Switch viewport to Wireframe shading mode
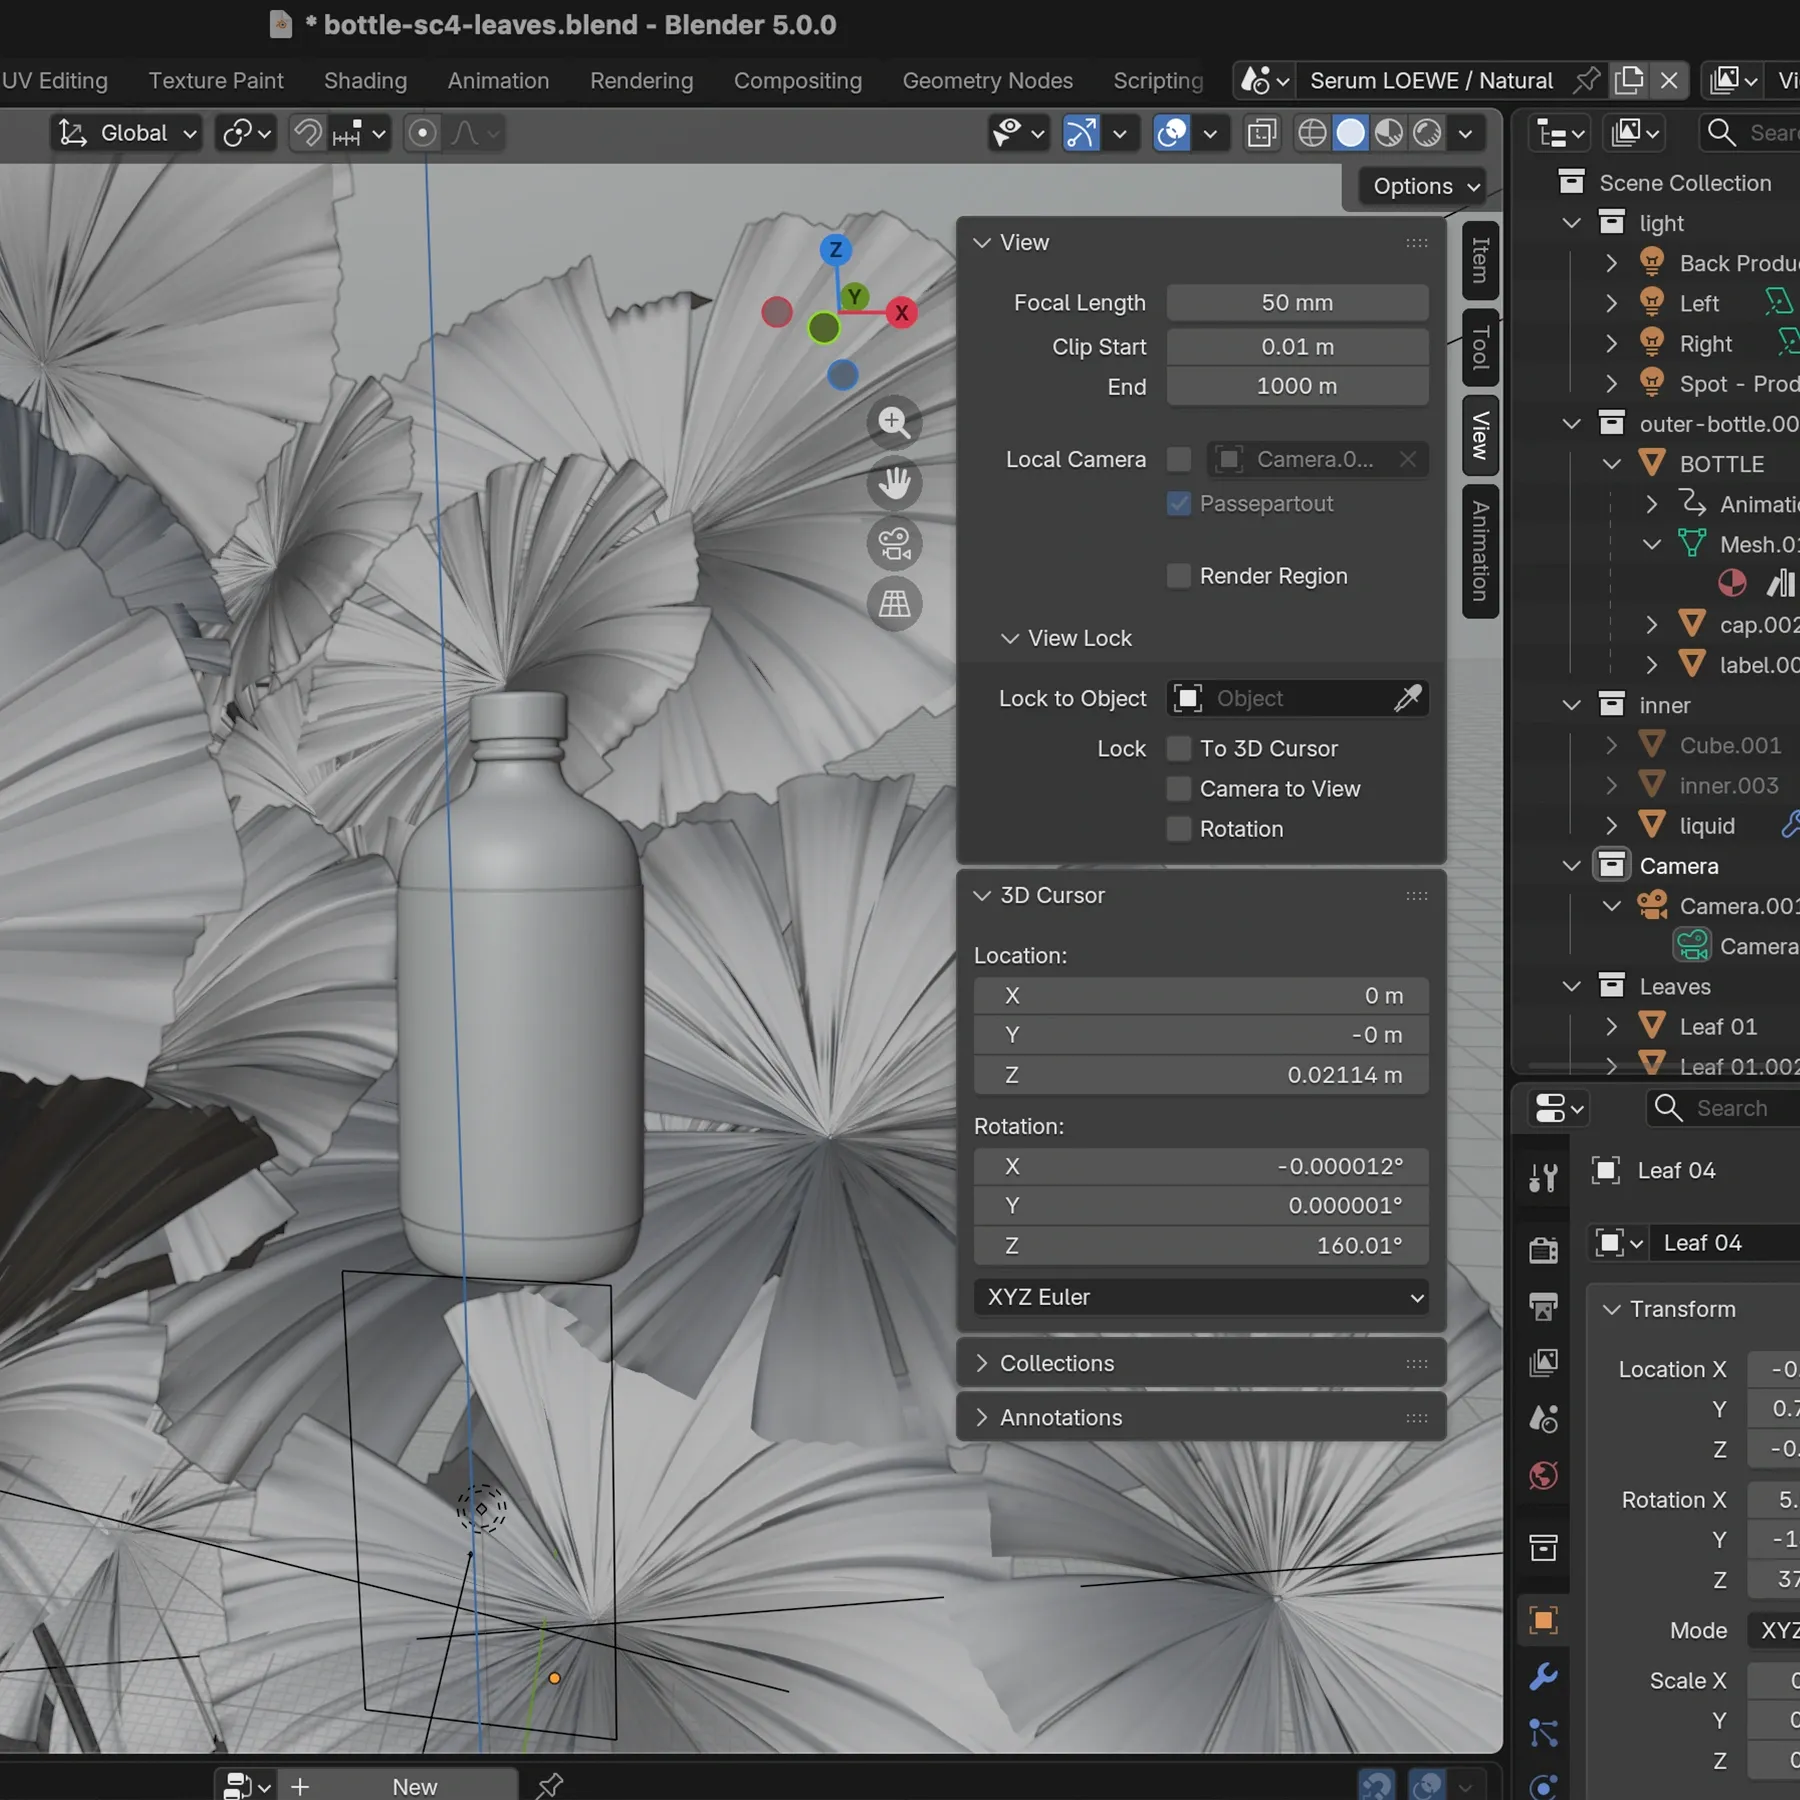1800x1800 pixels. tap(1312, 133)
